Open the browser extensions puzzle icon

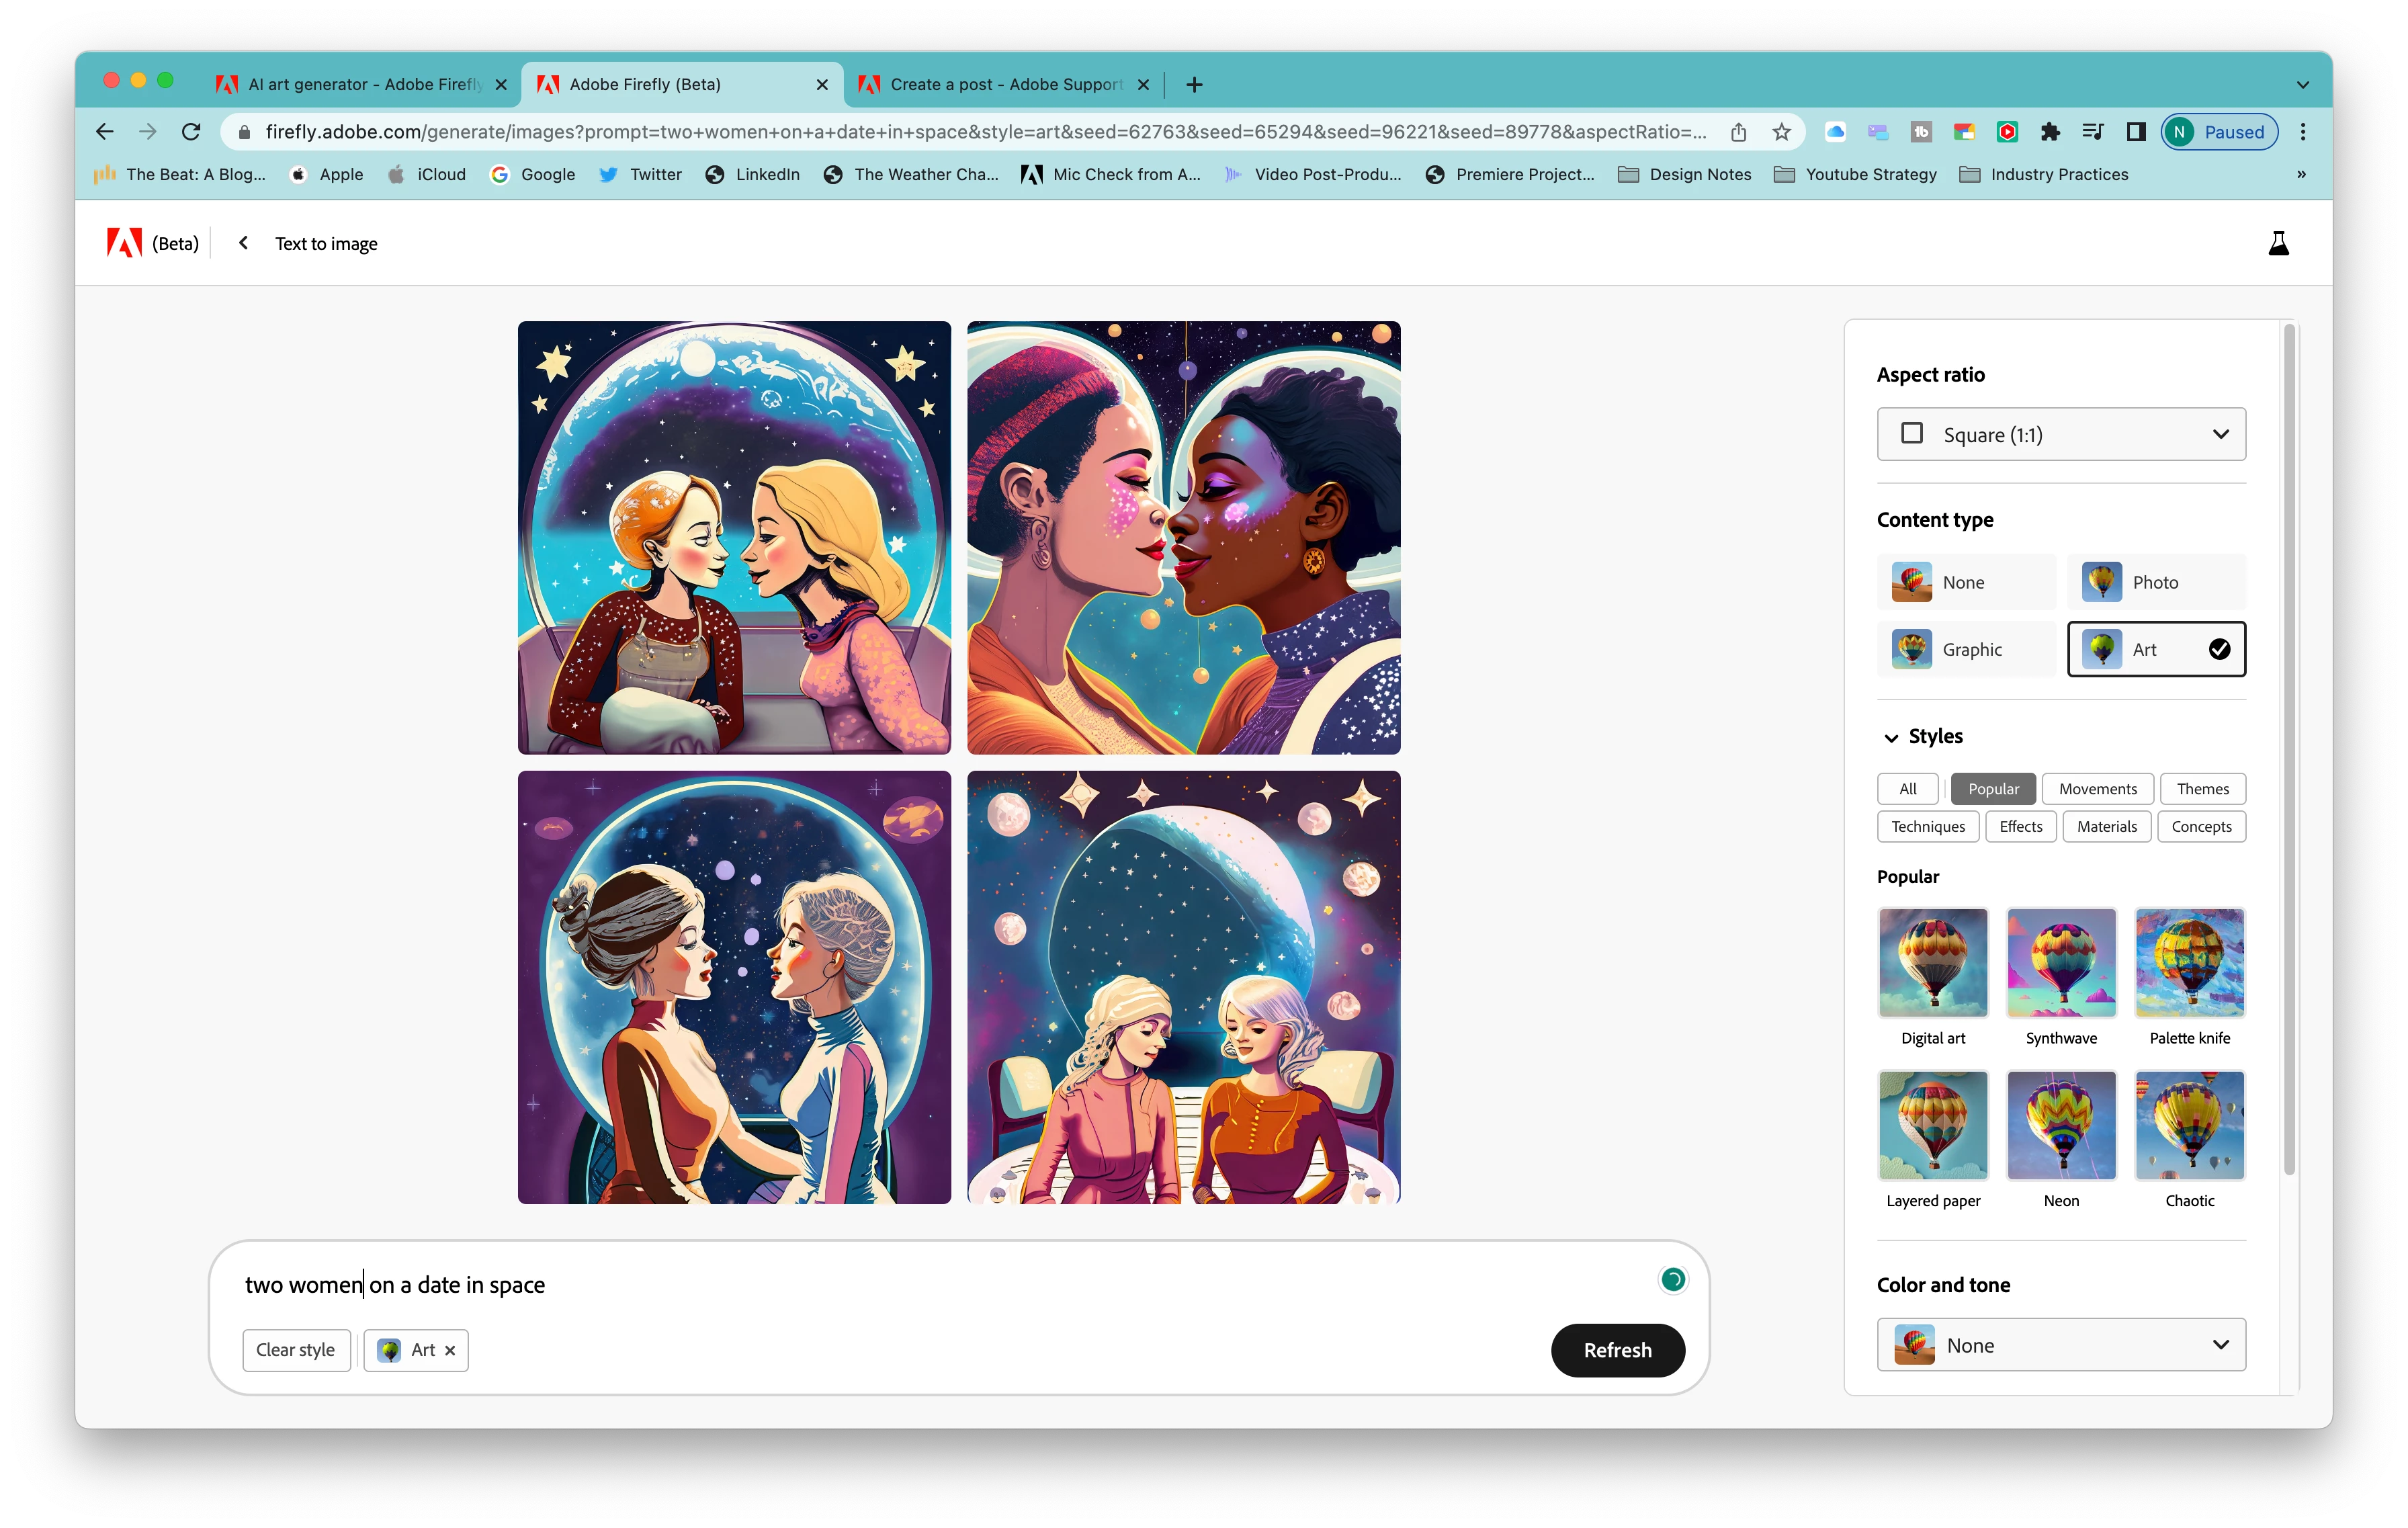2049,132
